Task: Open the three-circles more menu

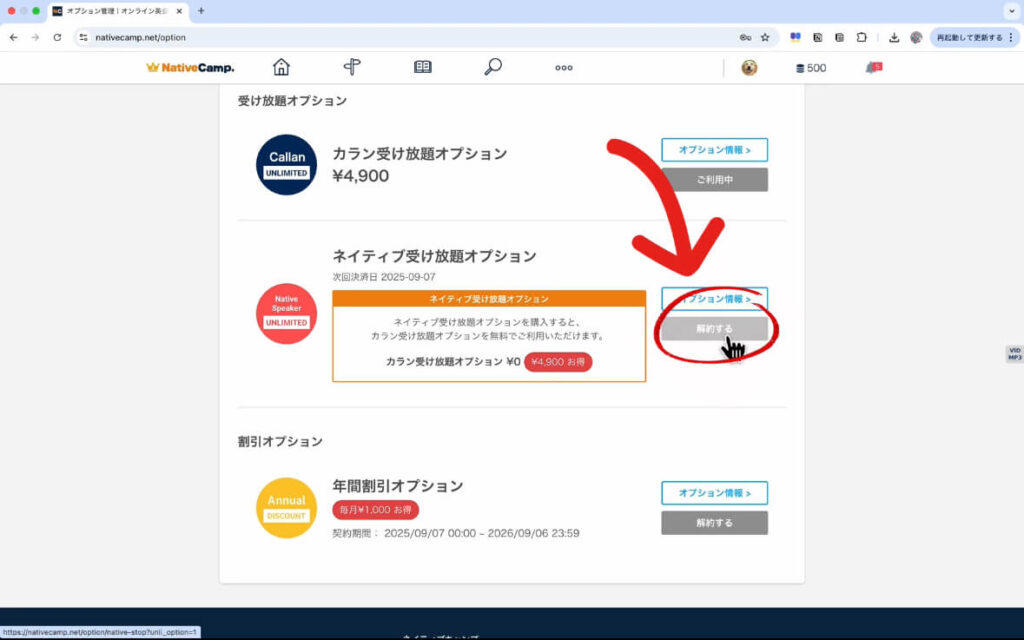Action: (x=564, y=68)
